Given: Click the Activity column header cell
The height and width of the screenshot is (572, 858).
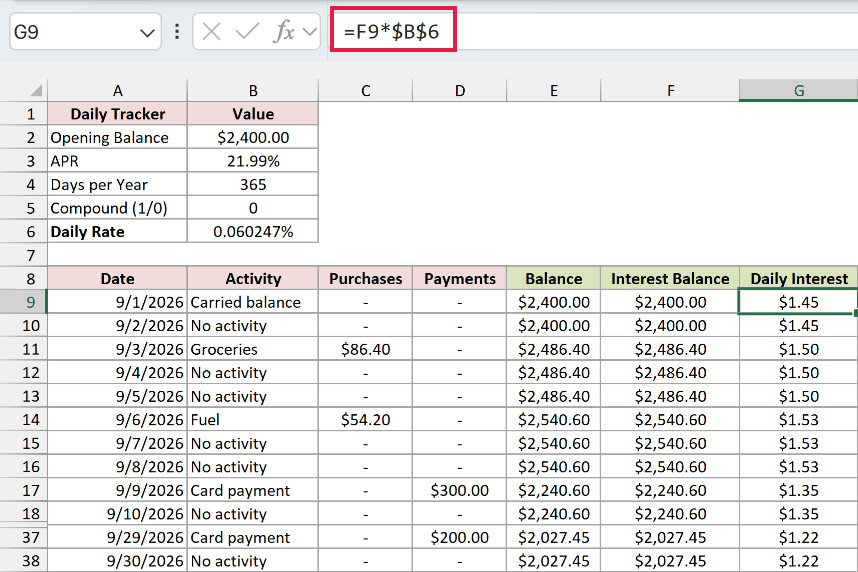Looking at the screenshot, I should coord(253,279).
